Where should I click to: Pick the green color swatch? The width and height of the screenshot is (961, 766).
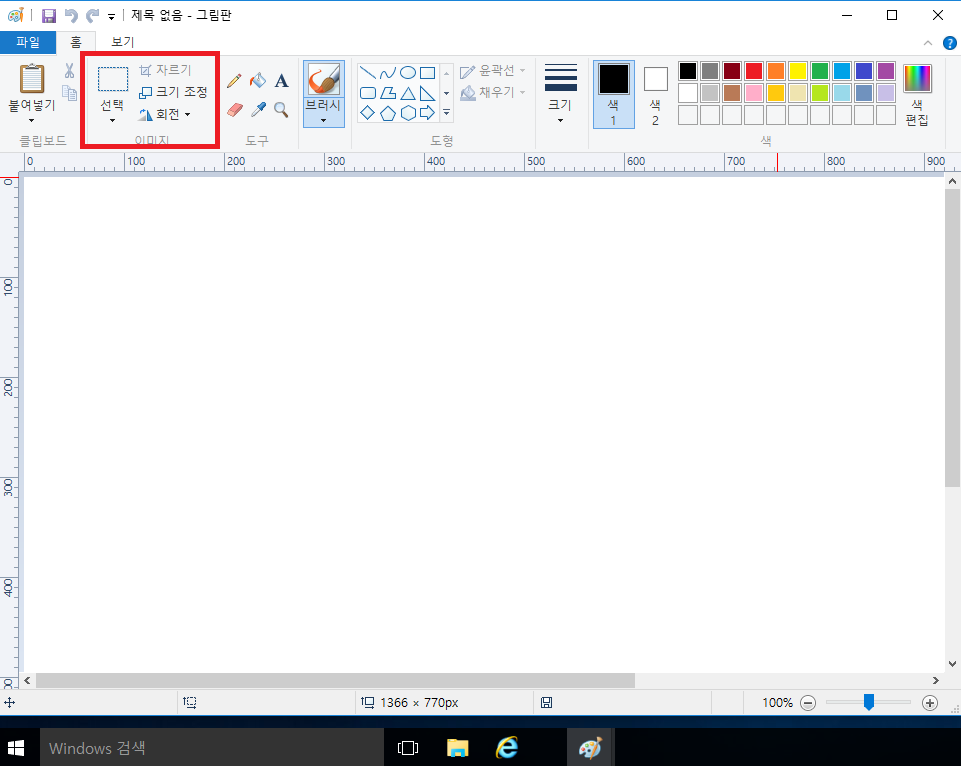[820, 71]
